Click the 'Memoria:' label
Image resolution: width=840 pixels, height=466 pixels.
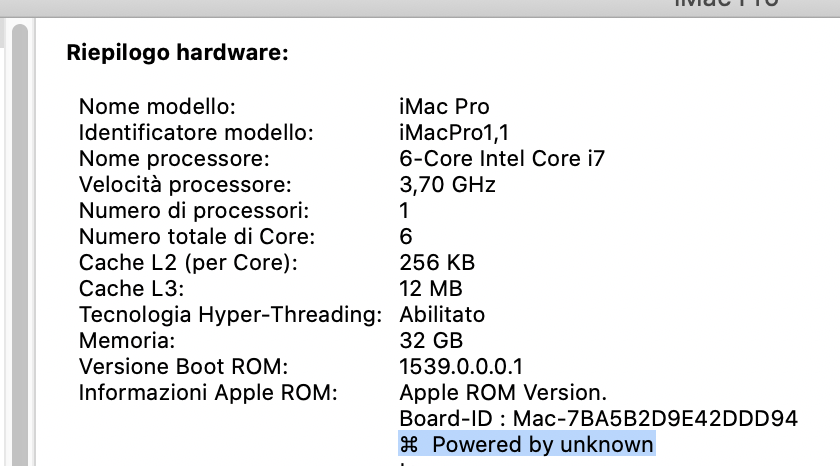(x=127, y=340)
